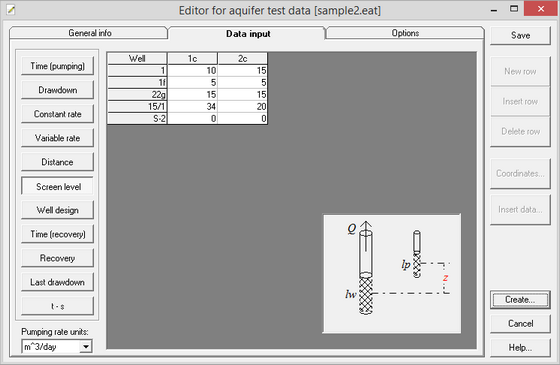Show the Recovery data table
This screenshot has width=560, height=365.
click(57, 258)
